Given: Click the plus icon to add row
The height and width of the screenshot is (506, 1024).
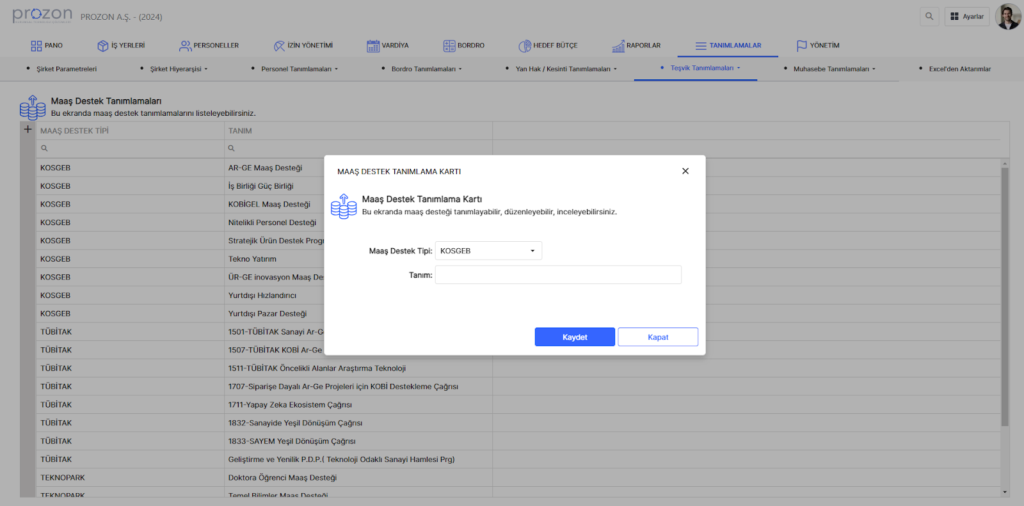Looking at the screenshot, I should point(27,130).
